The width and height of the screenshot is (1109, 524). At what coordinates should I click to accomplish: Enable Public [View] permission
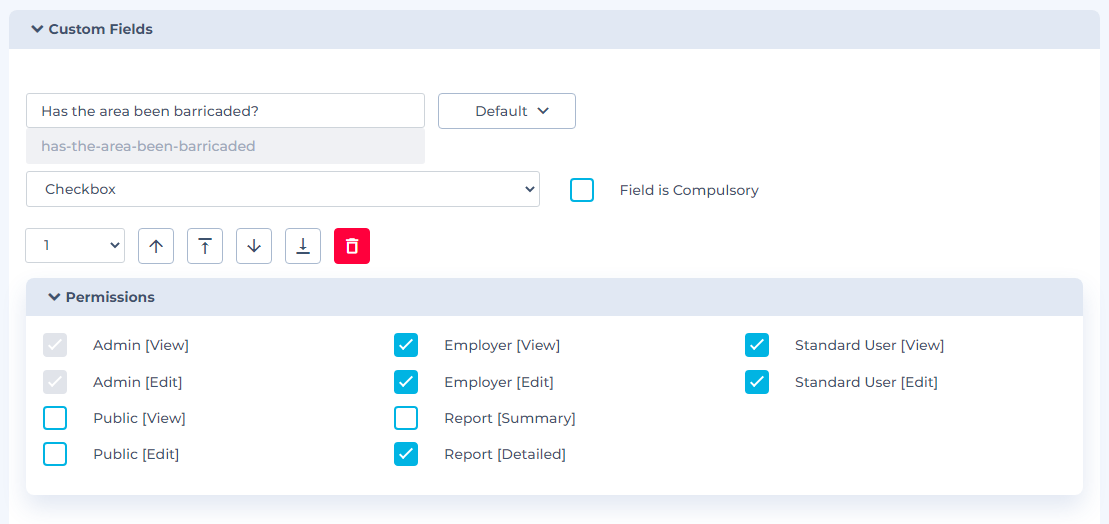point(55,418)
